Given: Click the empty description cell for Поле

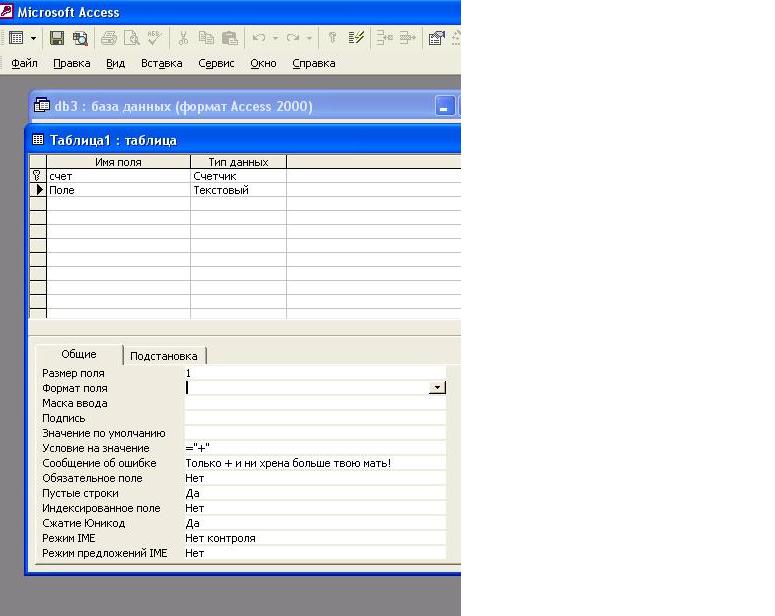Looking at the screenshot, I should (374, 190).
